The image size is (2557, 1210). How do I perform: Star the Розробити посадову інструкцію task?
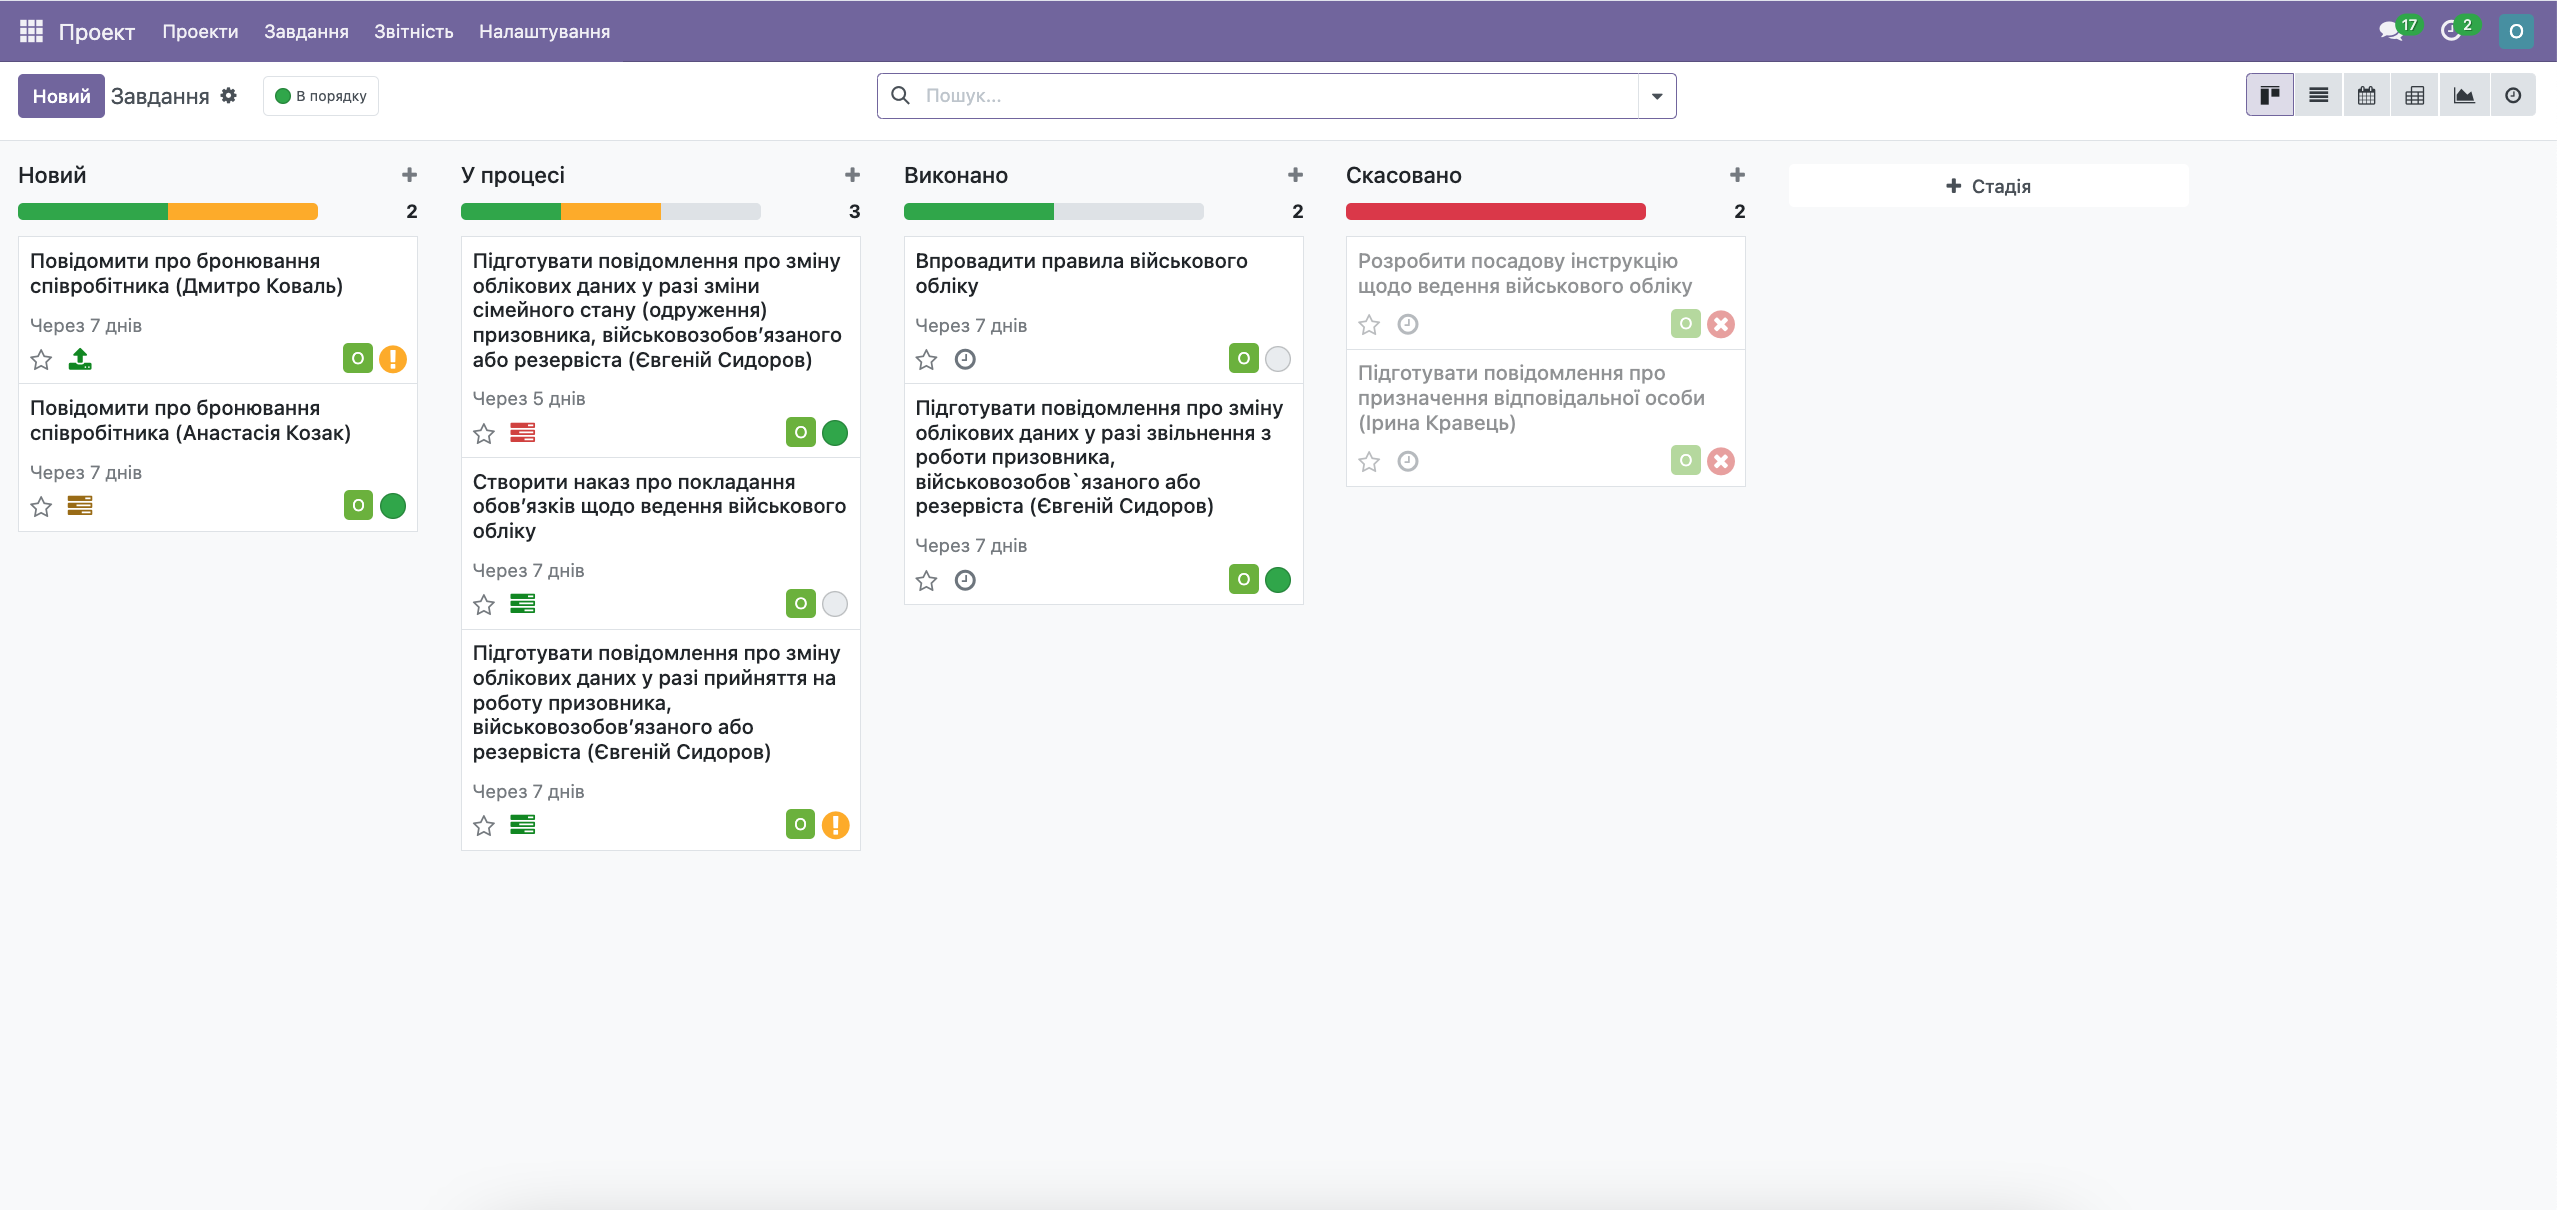click(1369, 325)
